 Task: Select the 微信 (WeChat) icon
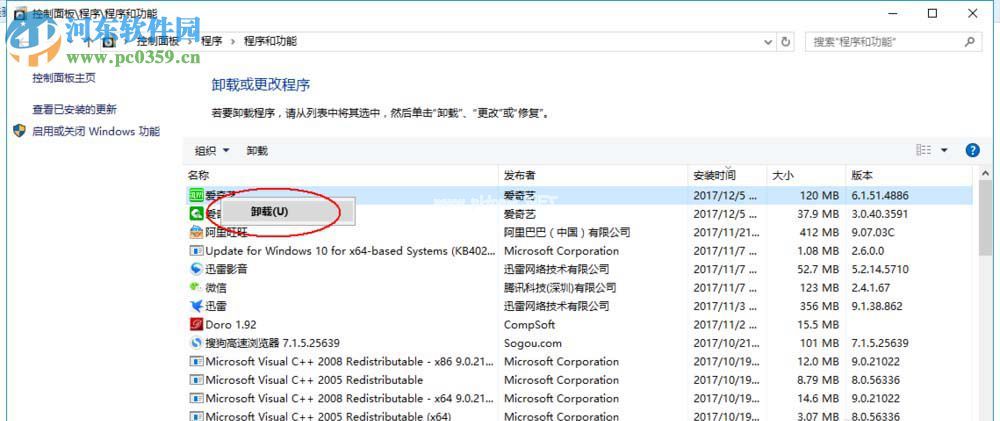coord(197,288)
